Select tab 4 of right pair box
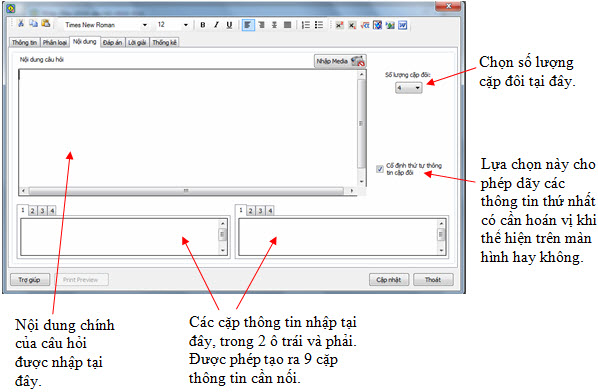 270,210
